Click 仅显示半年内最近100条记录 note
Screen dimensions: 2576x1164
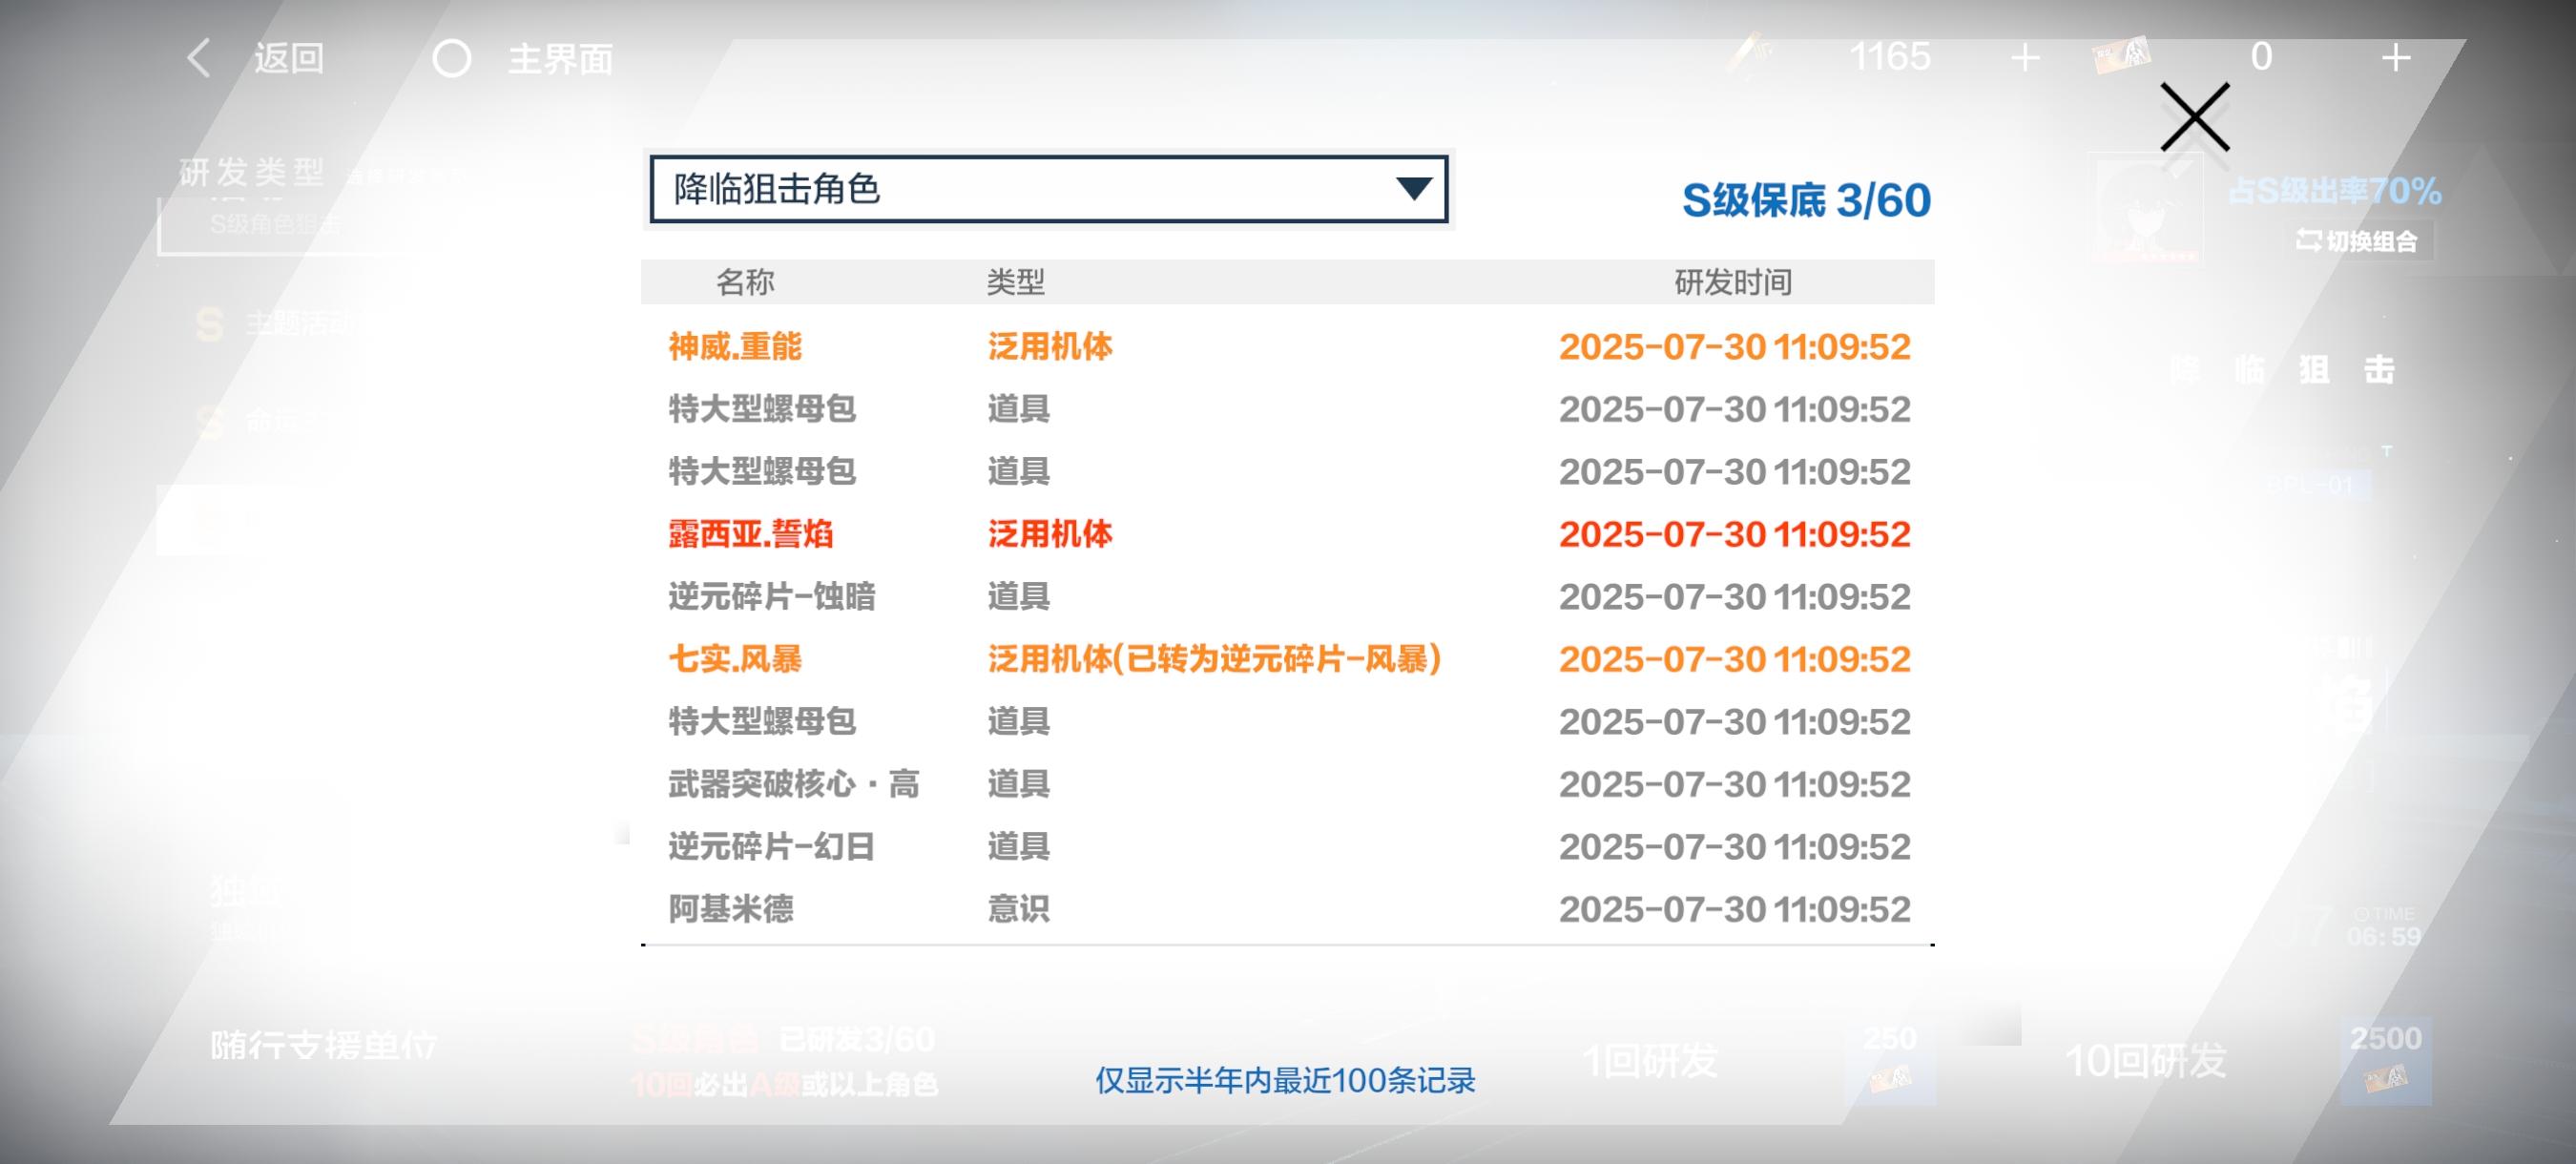[1285, 1081]
